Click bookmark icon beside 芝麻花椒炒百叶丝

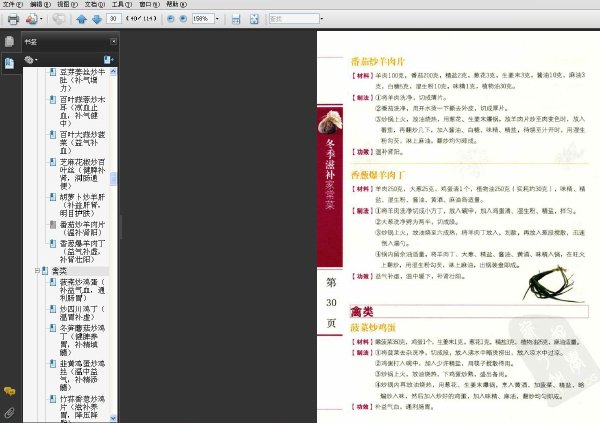point(53,162)
